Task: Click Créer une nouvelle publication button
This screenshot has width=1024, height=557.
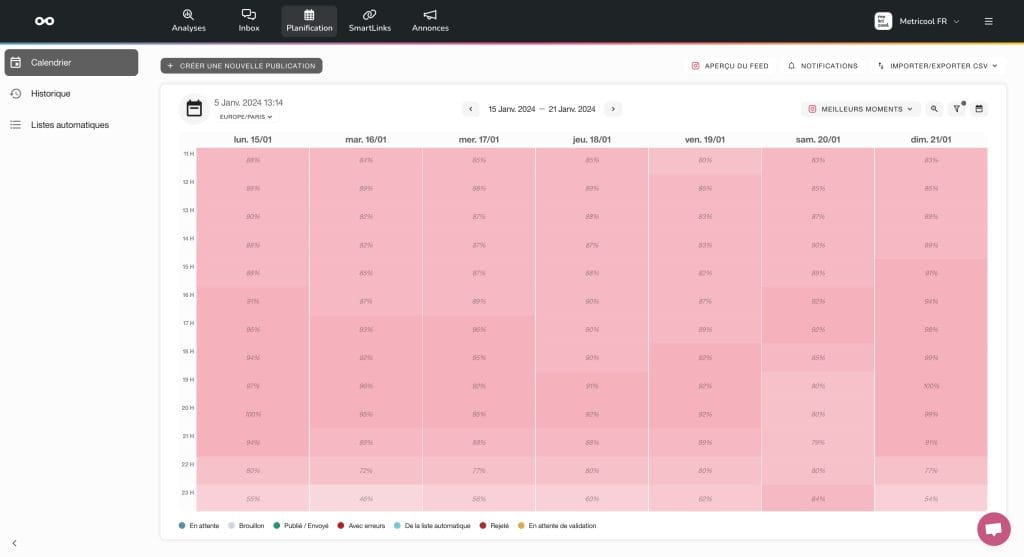Action: 241,66
